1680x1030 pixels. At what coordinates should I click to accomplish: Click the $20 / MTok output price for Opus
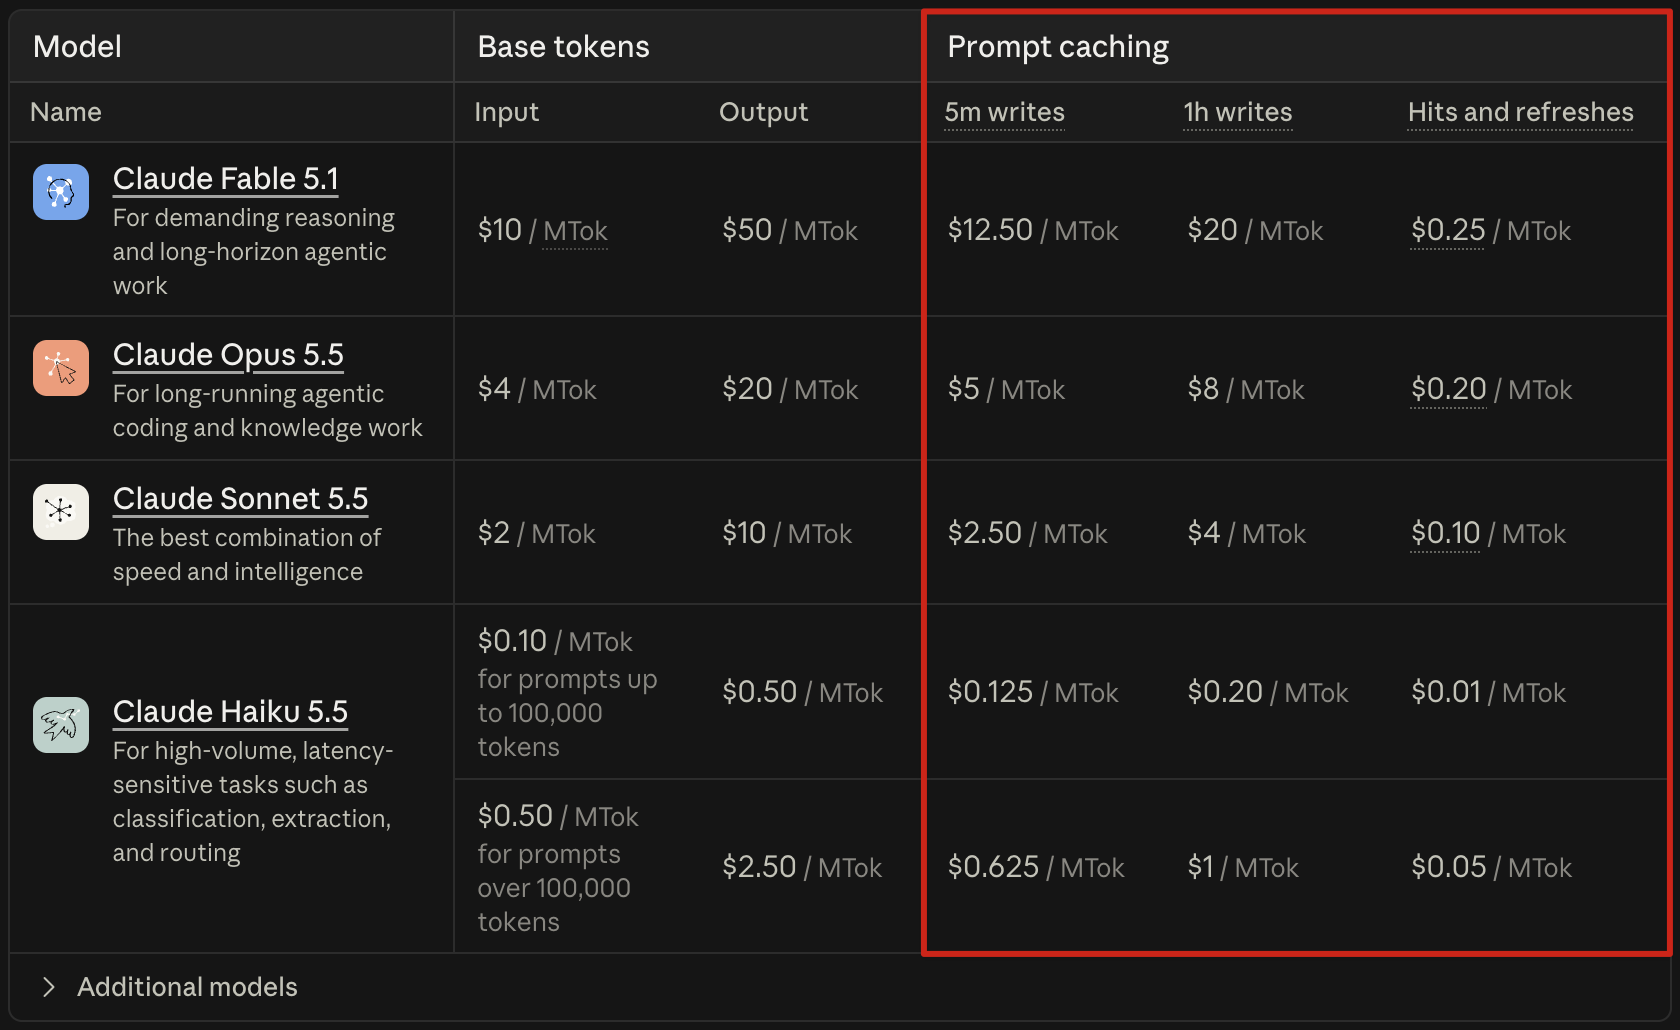click(790, 390)
